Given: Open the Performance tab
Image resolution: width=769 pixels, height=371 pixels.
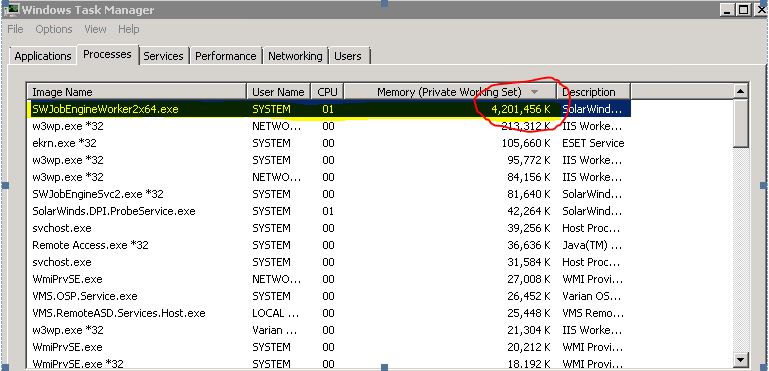Looking at the screenshot, I should tap(226, 56).
